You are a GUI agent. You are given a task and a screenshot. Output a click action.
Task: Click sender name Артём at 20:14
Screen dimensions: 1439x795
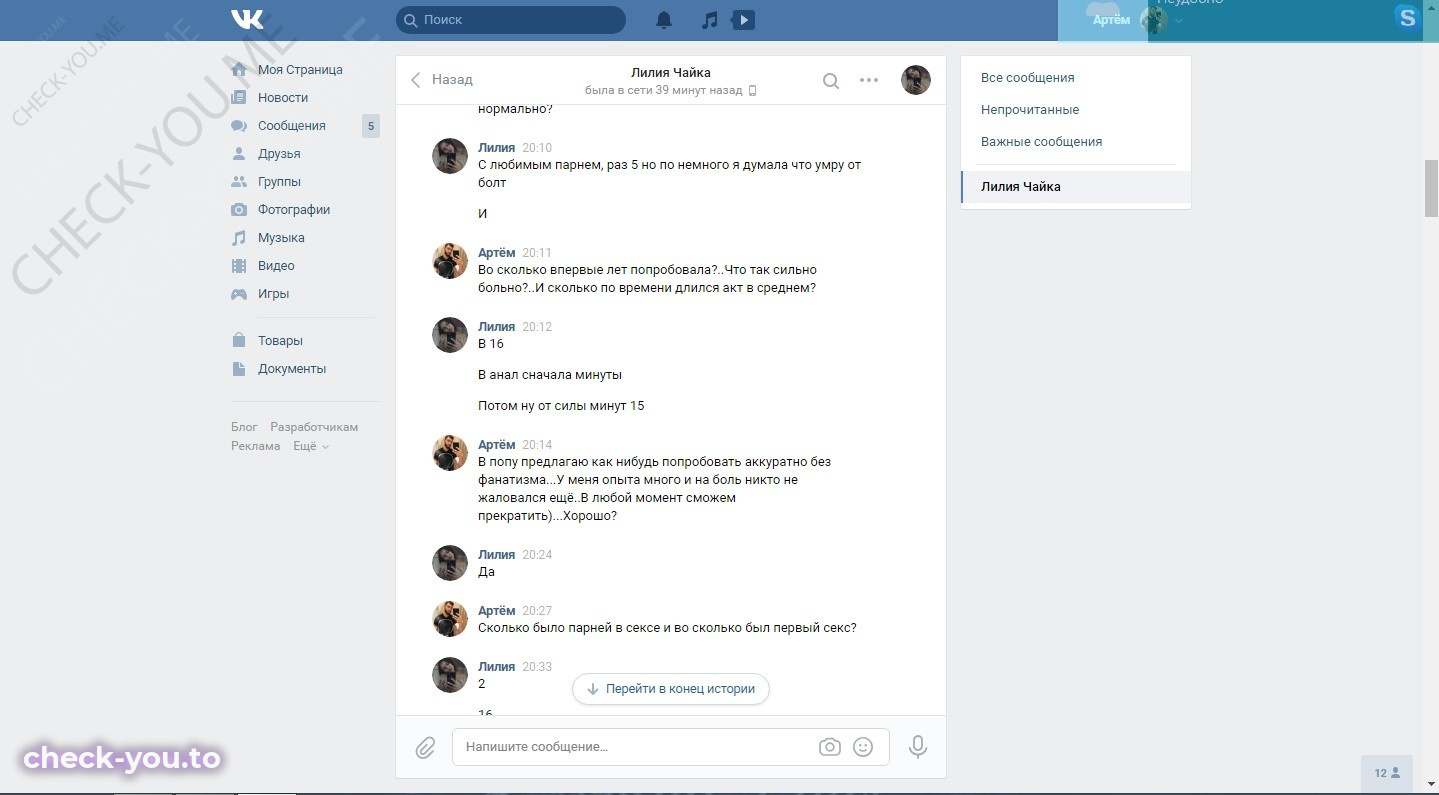click(497, 445)
